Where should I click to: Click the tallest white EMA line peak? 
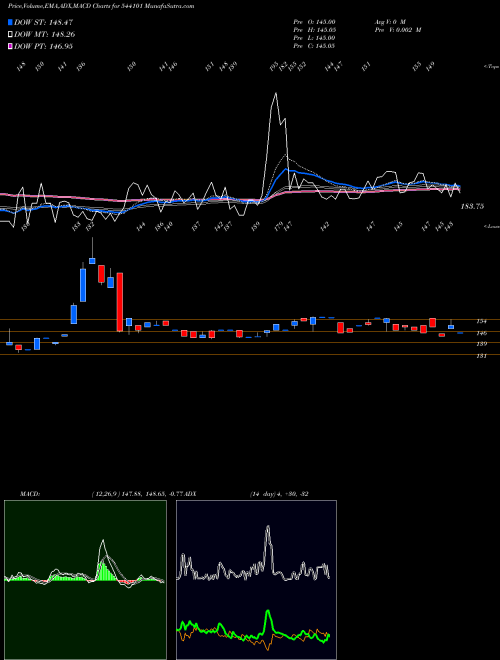click(x=276, y=94)
